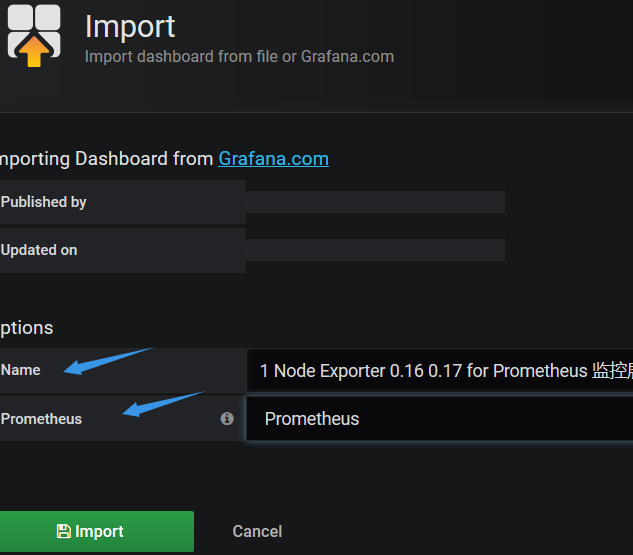
Task: Open the Prometheus data source dropdown
Action: pyautogui.click(x=440, y=419)
